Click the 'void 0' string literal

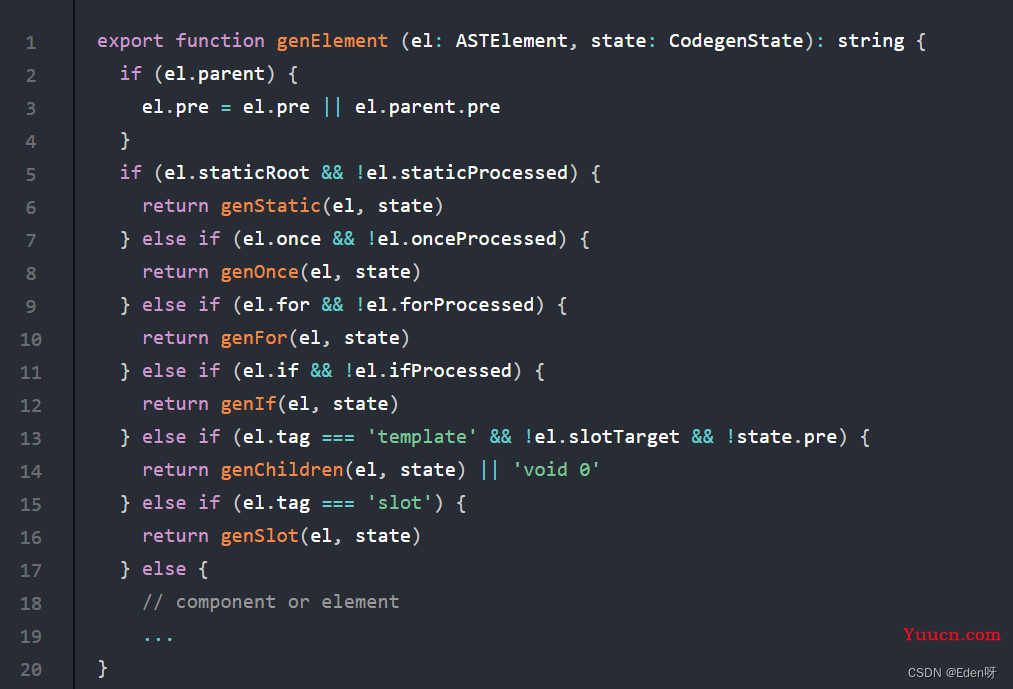556,470
